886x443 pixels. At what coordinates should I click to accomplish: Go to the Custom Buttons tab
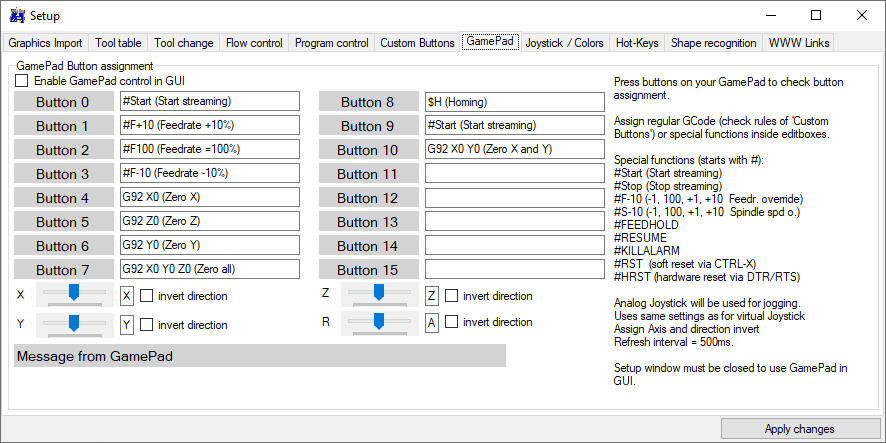[x=417, y=43]
